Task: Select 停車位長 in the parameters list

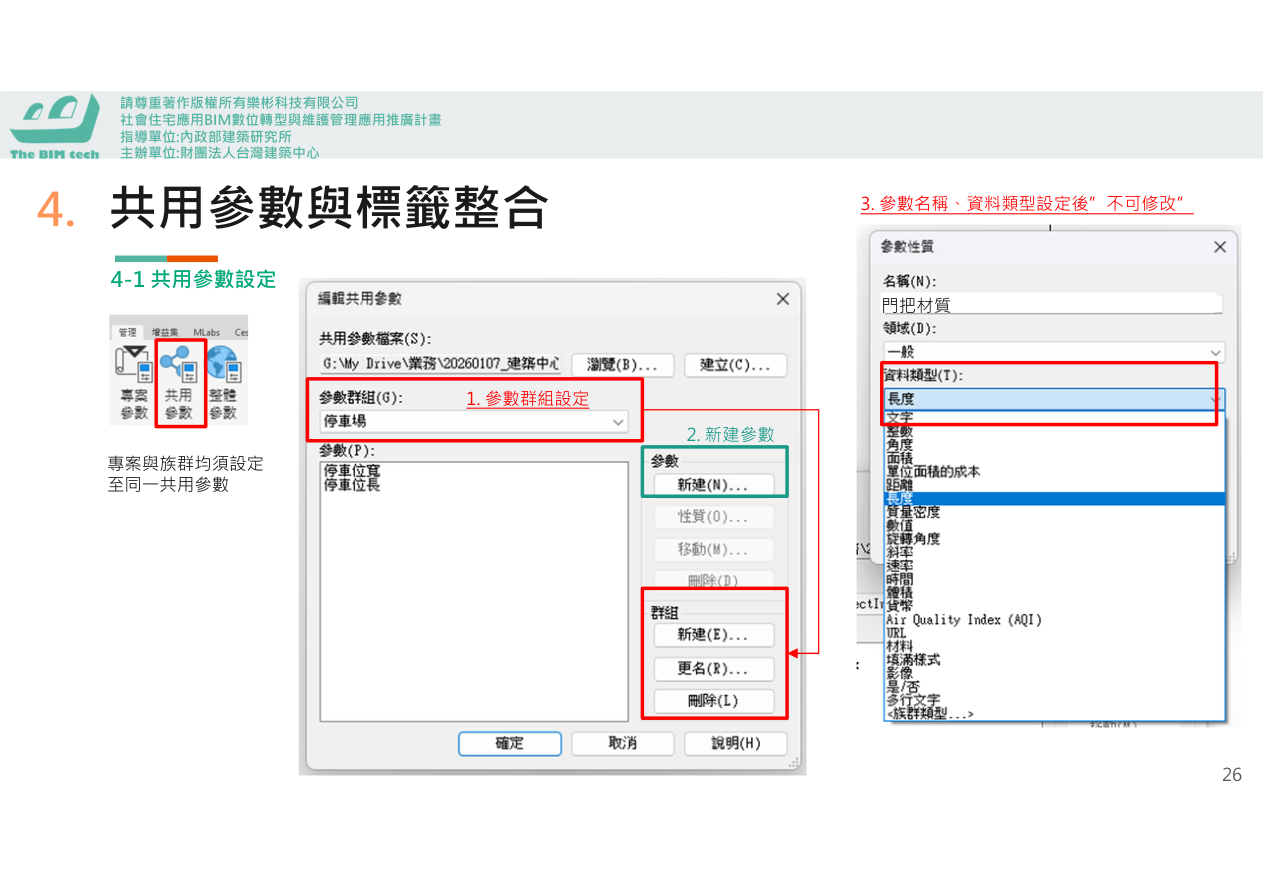Action: coord(351,485)
